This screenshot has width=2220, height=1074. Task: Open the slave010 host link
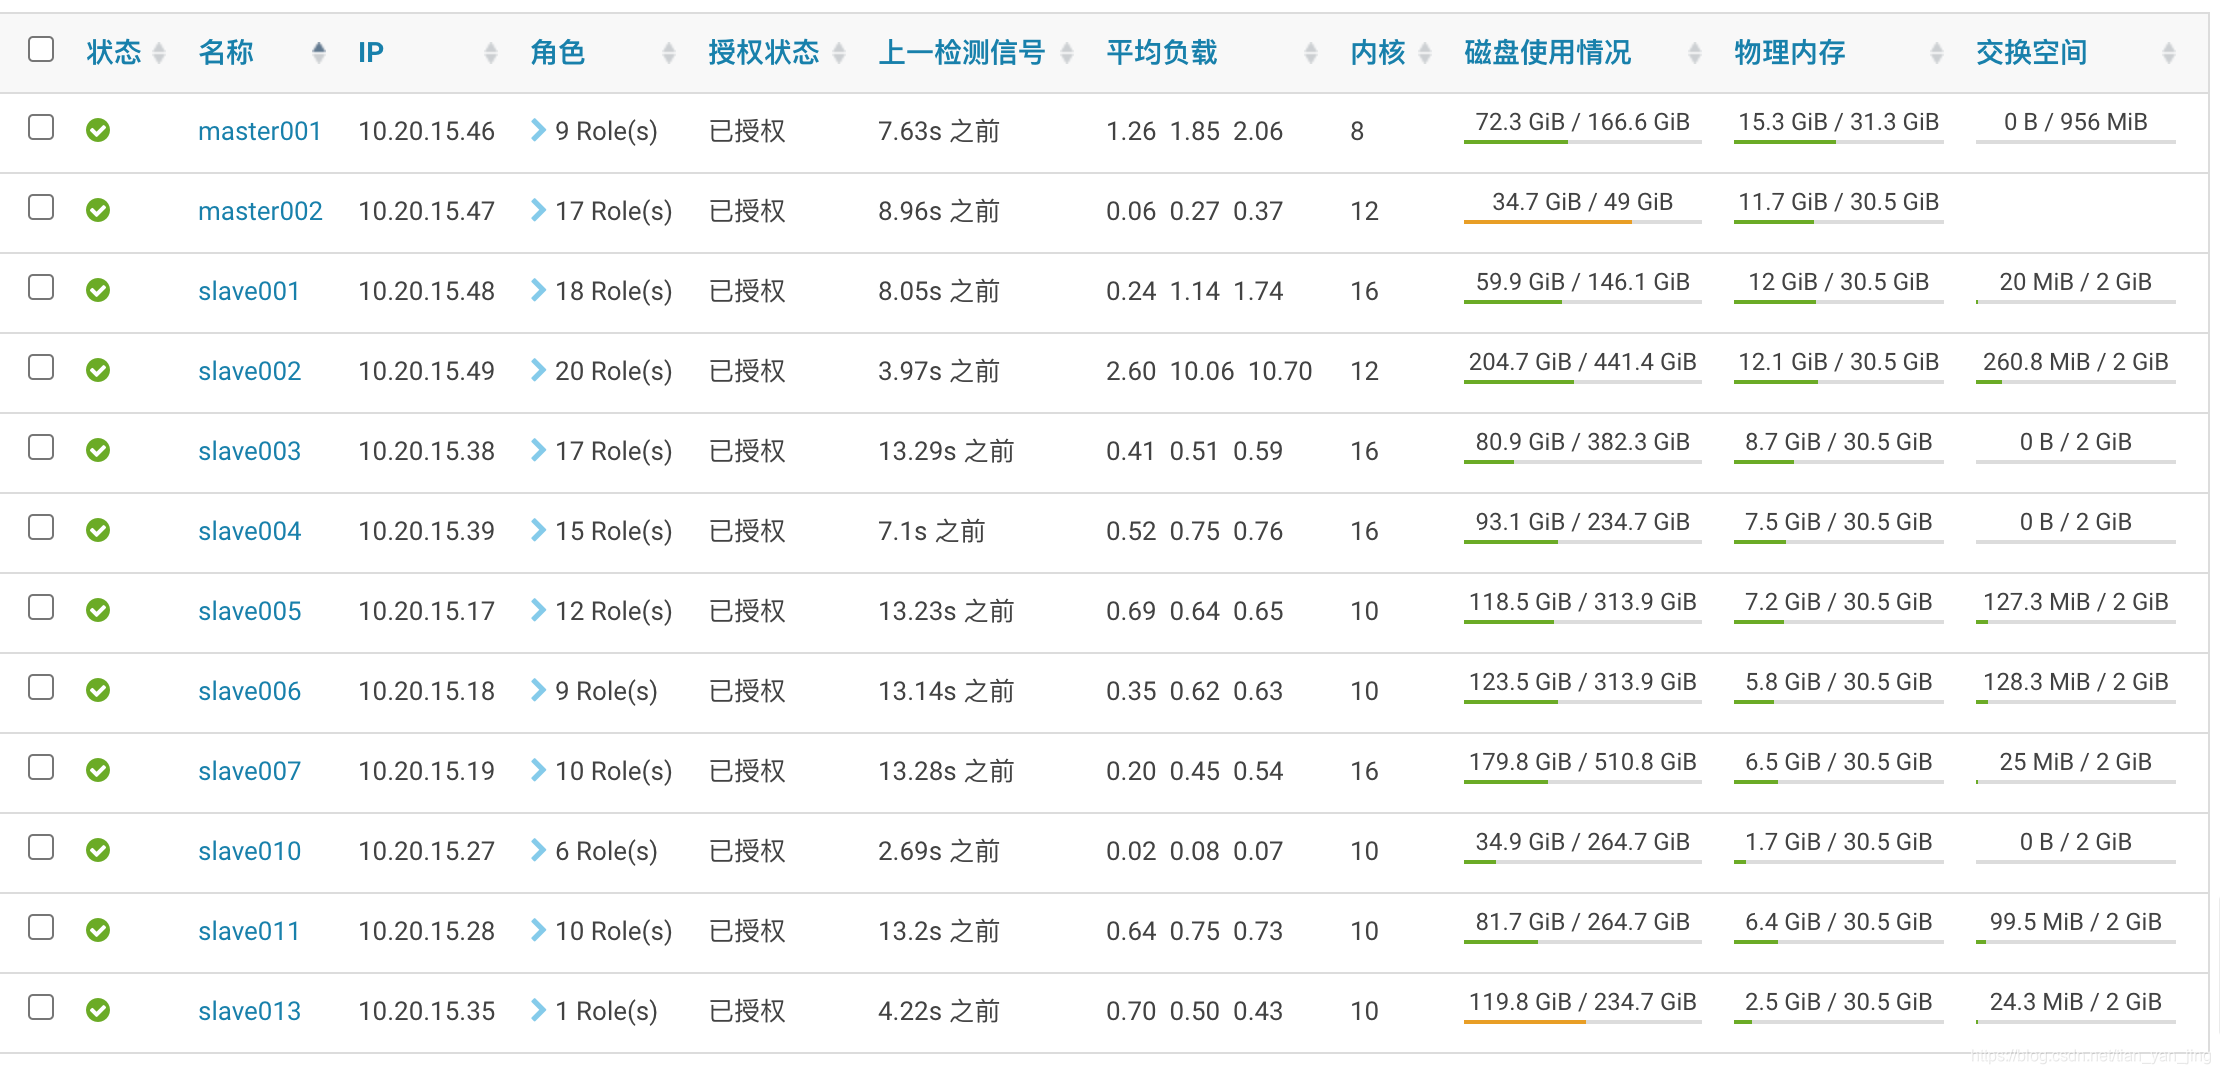[x=249, y=851]
